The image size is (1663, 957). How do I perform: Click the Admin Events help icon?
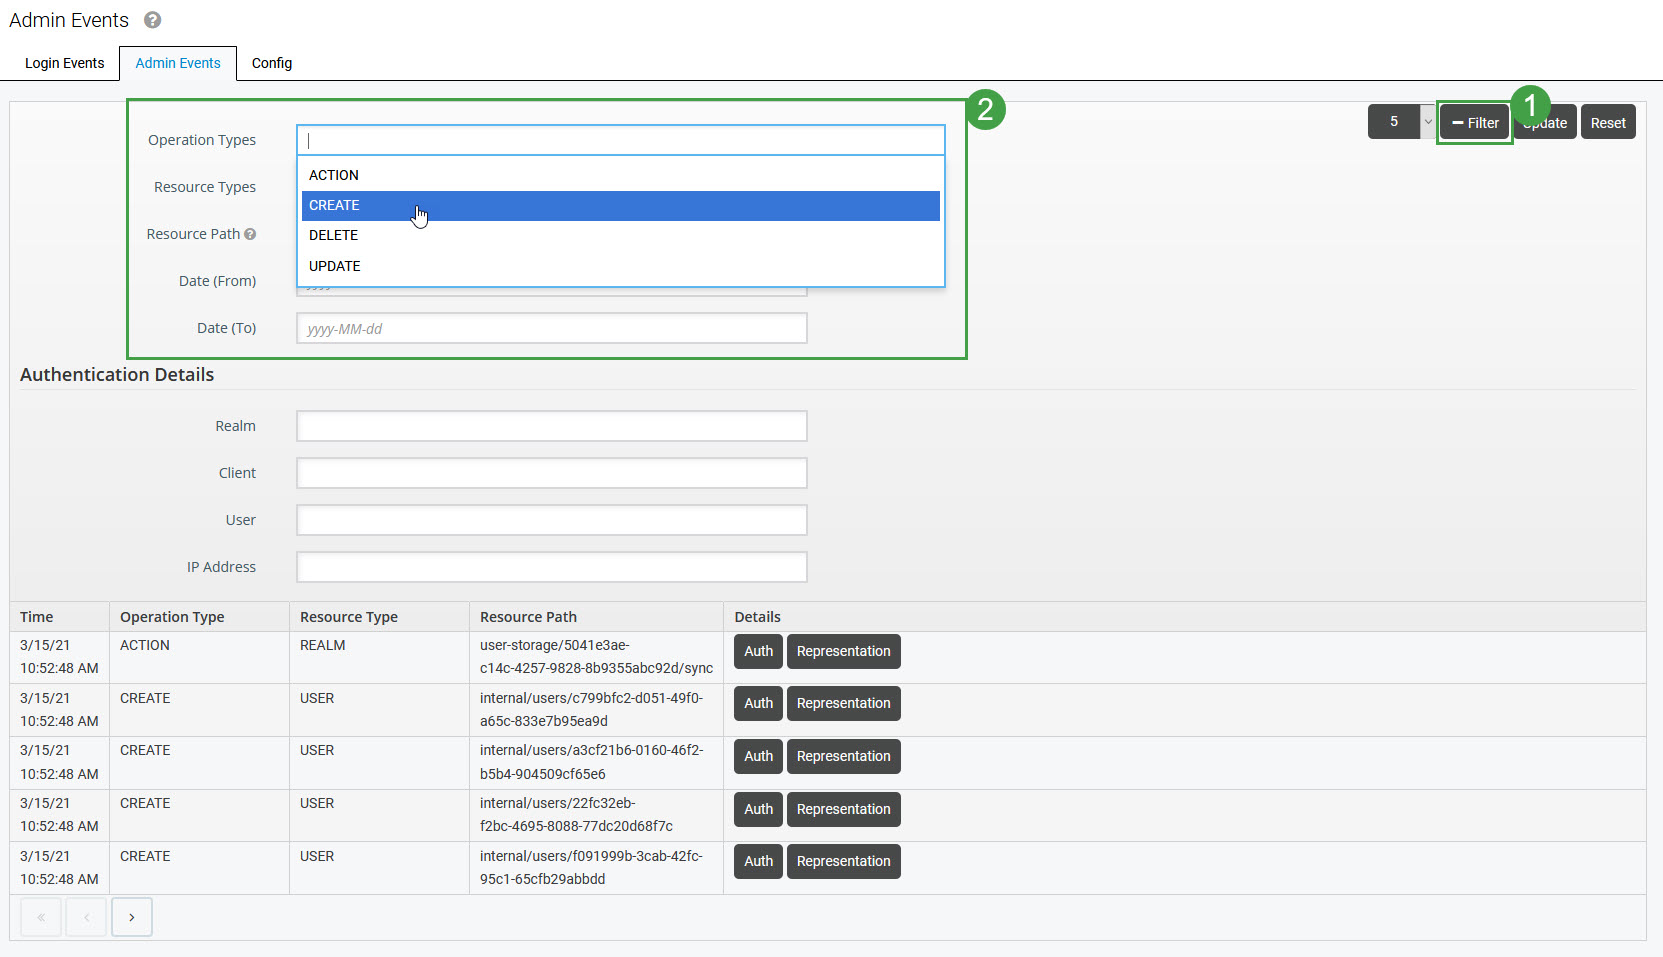[x=153, y=20]
